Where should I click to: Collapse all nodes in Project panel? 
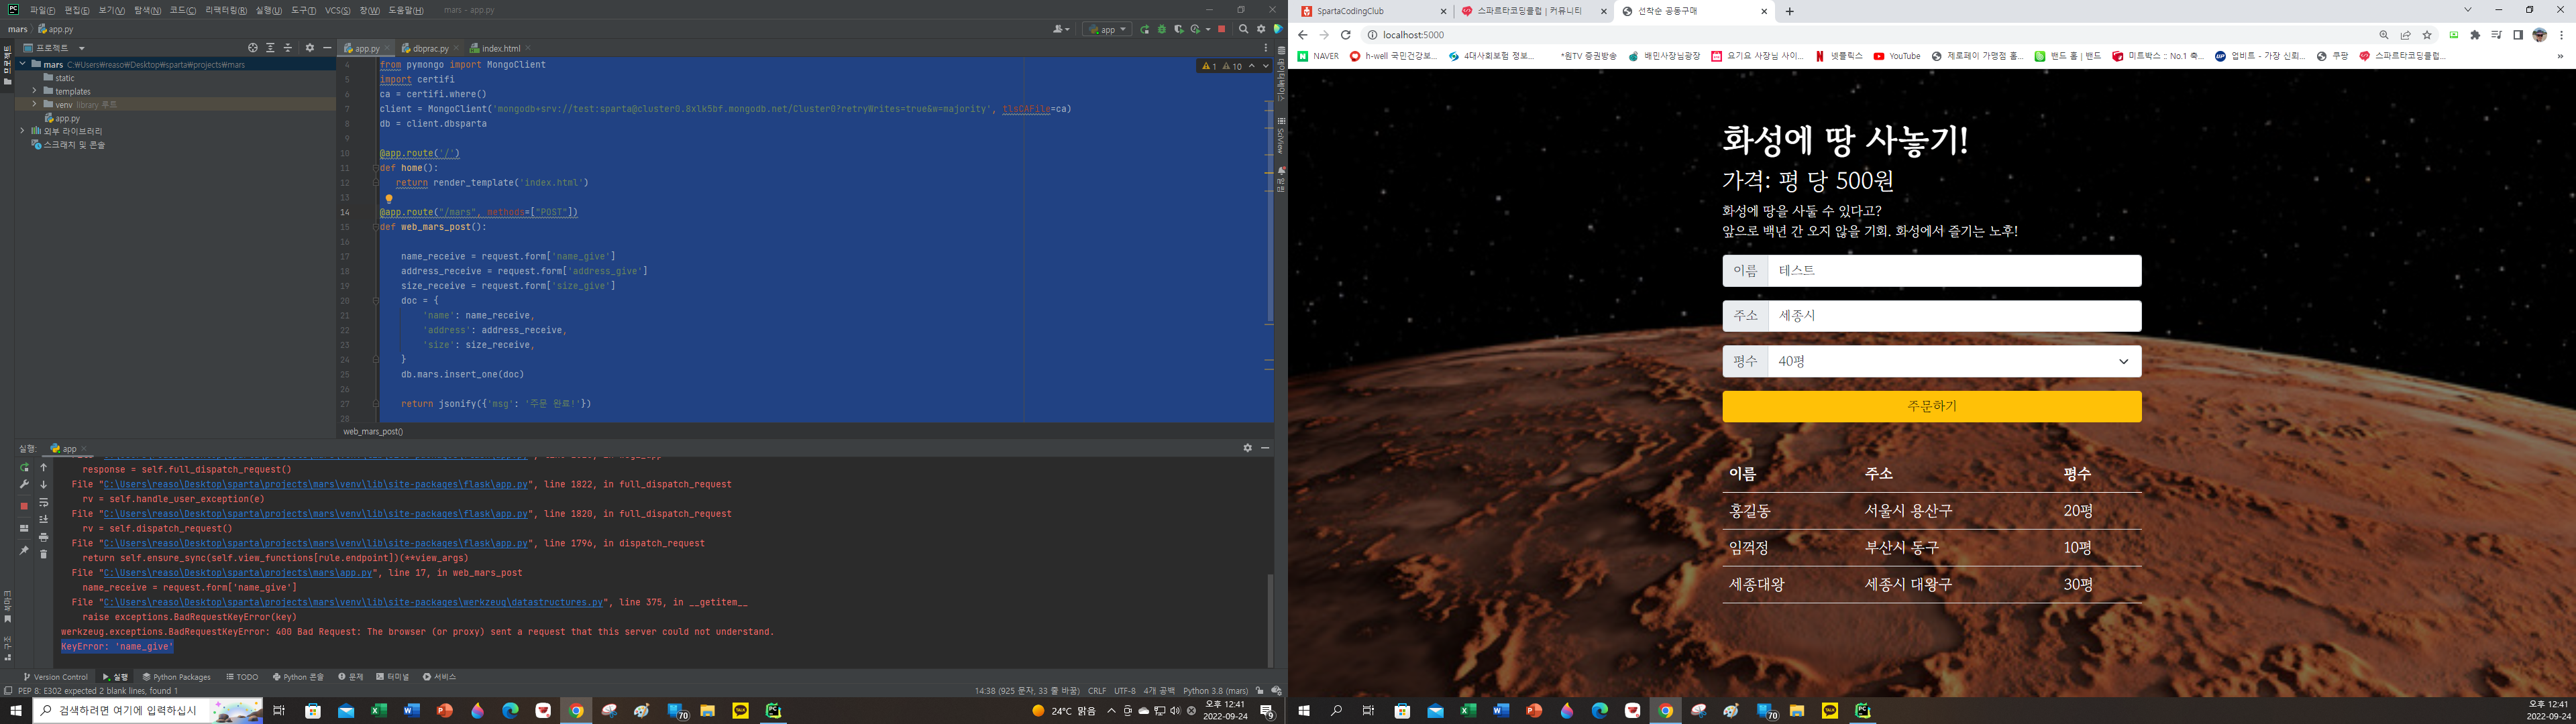click(288, 48)
